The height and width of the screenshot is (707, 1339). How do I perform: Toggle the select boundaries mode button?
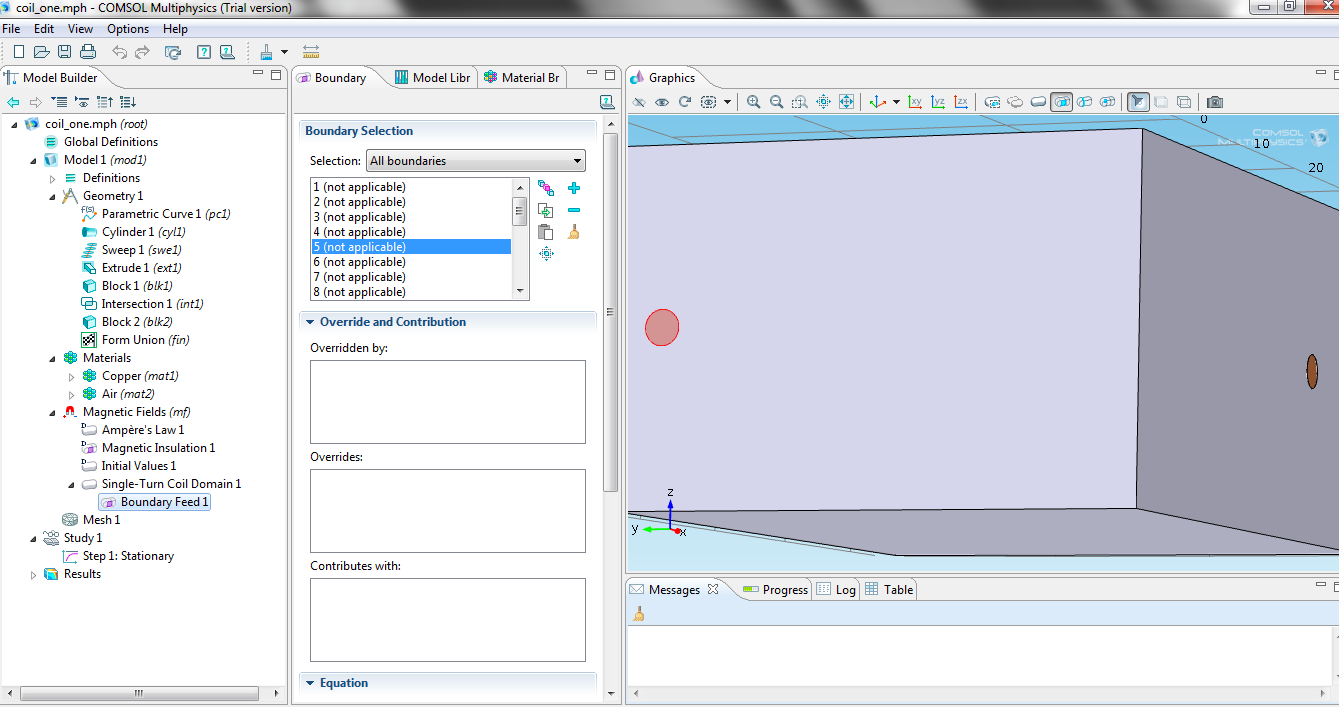(x=1062, y=102)
